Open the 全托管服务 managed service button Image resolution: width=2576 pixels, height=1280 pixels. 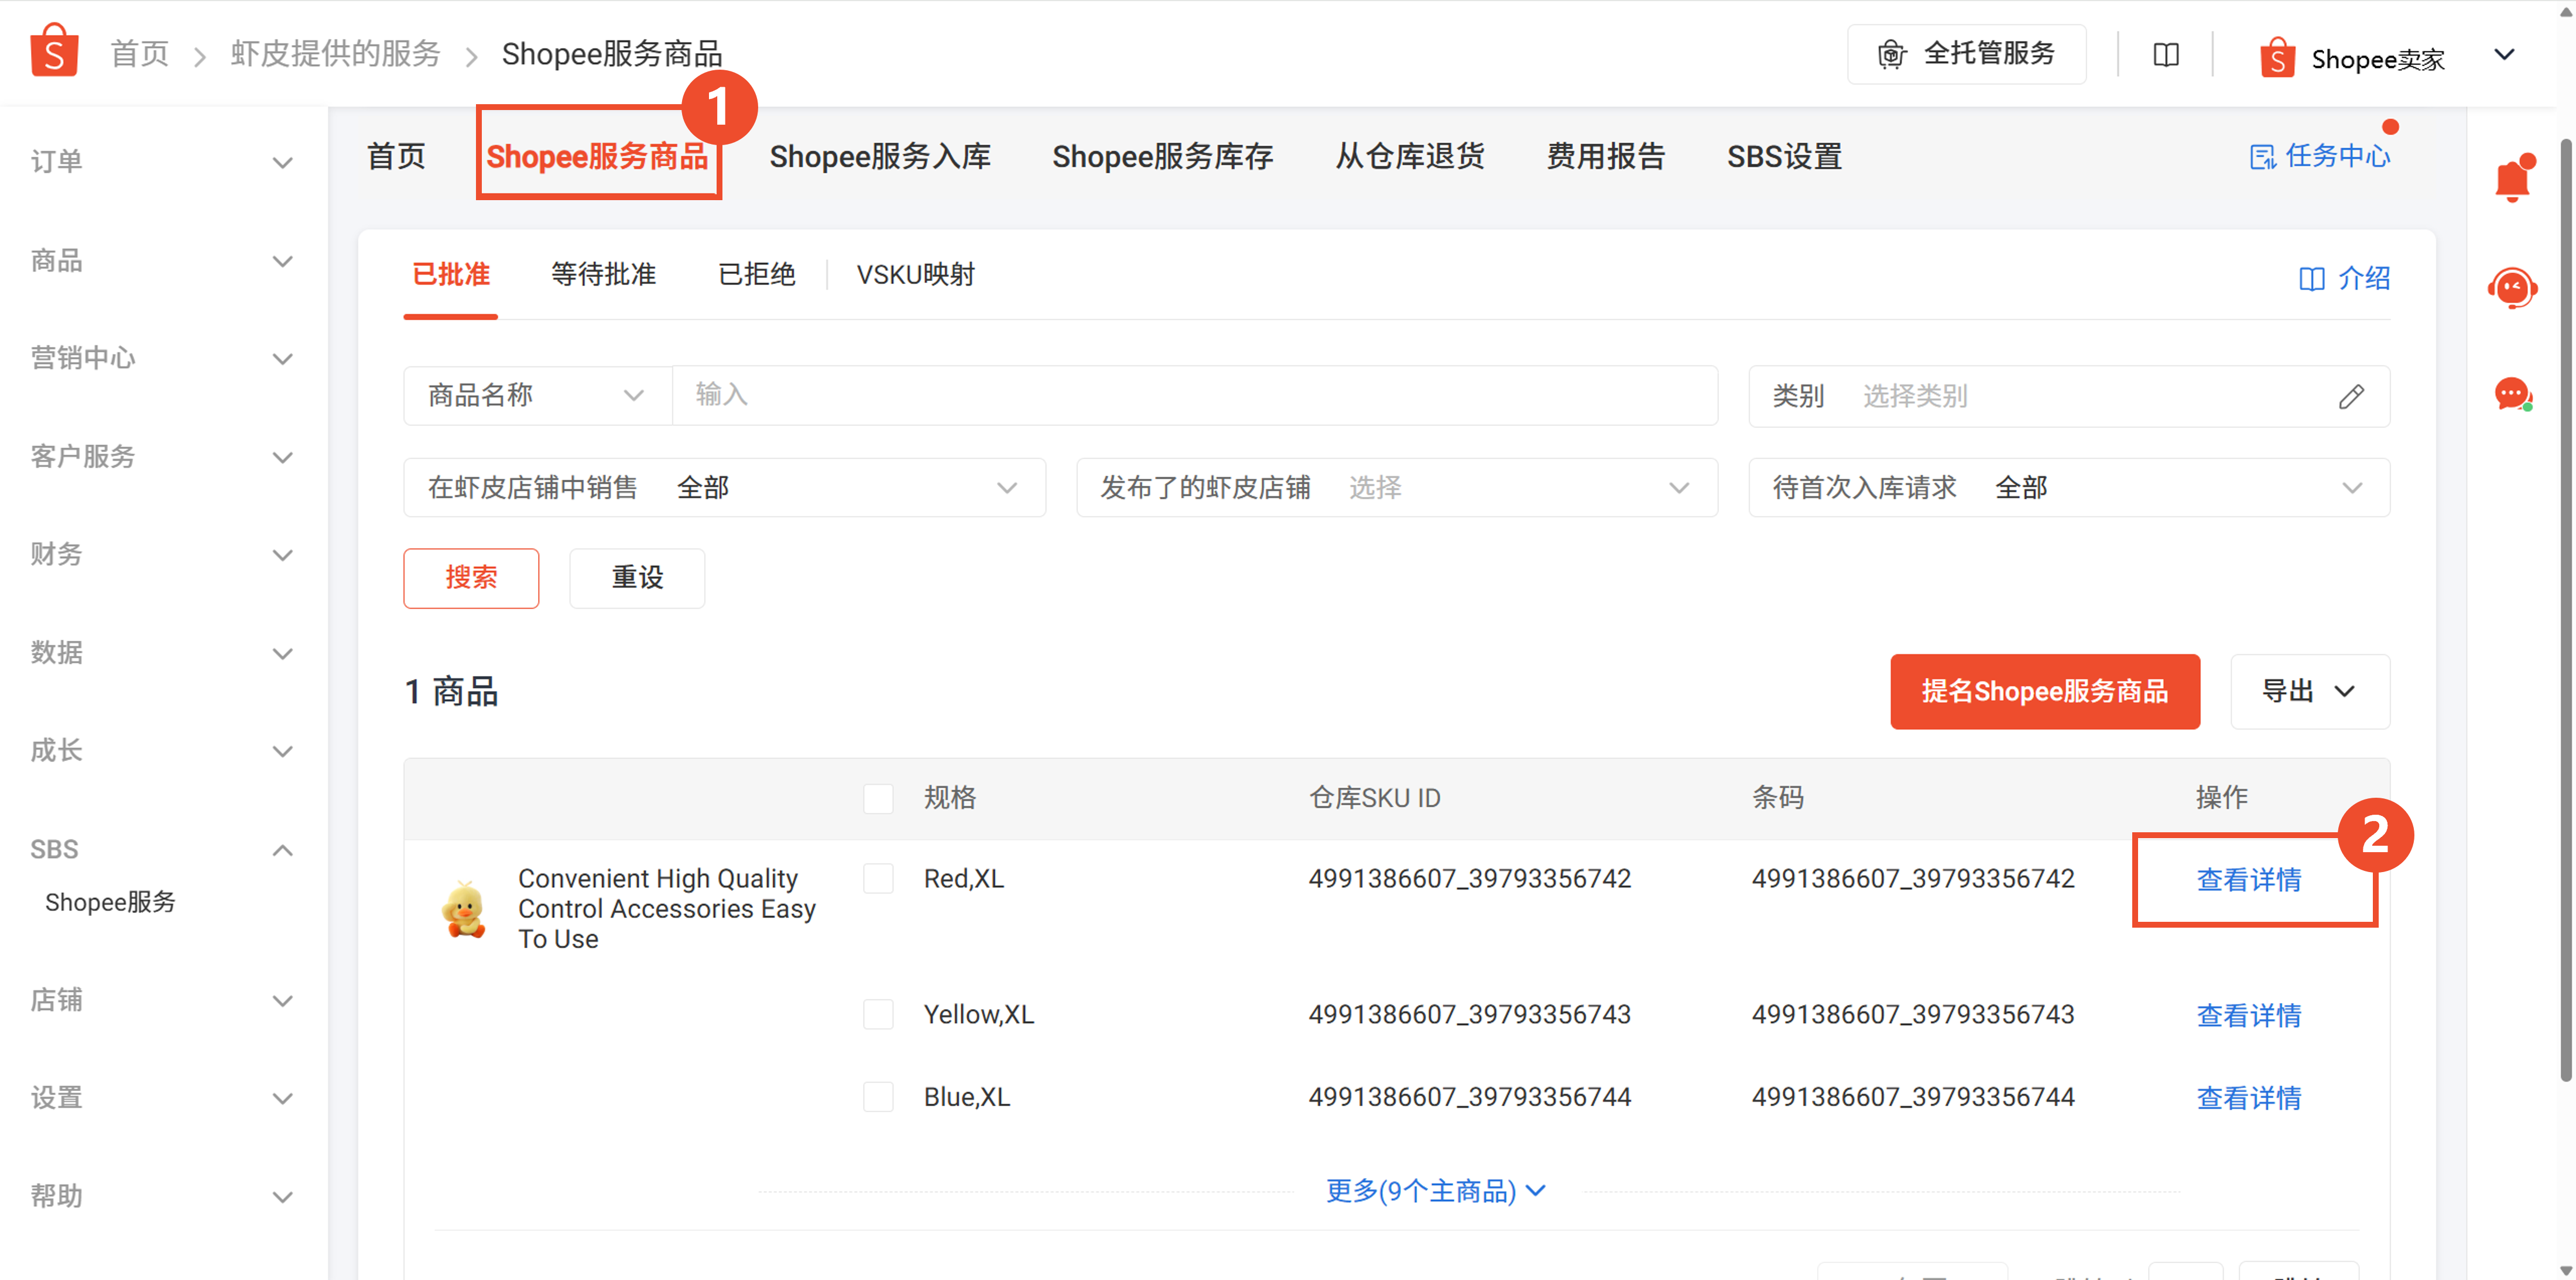(x=1966, y=54)
